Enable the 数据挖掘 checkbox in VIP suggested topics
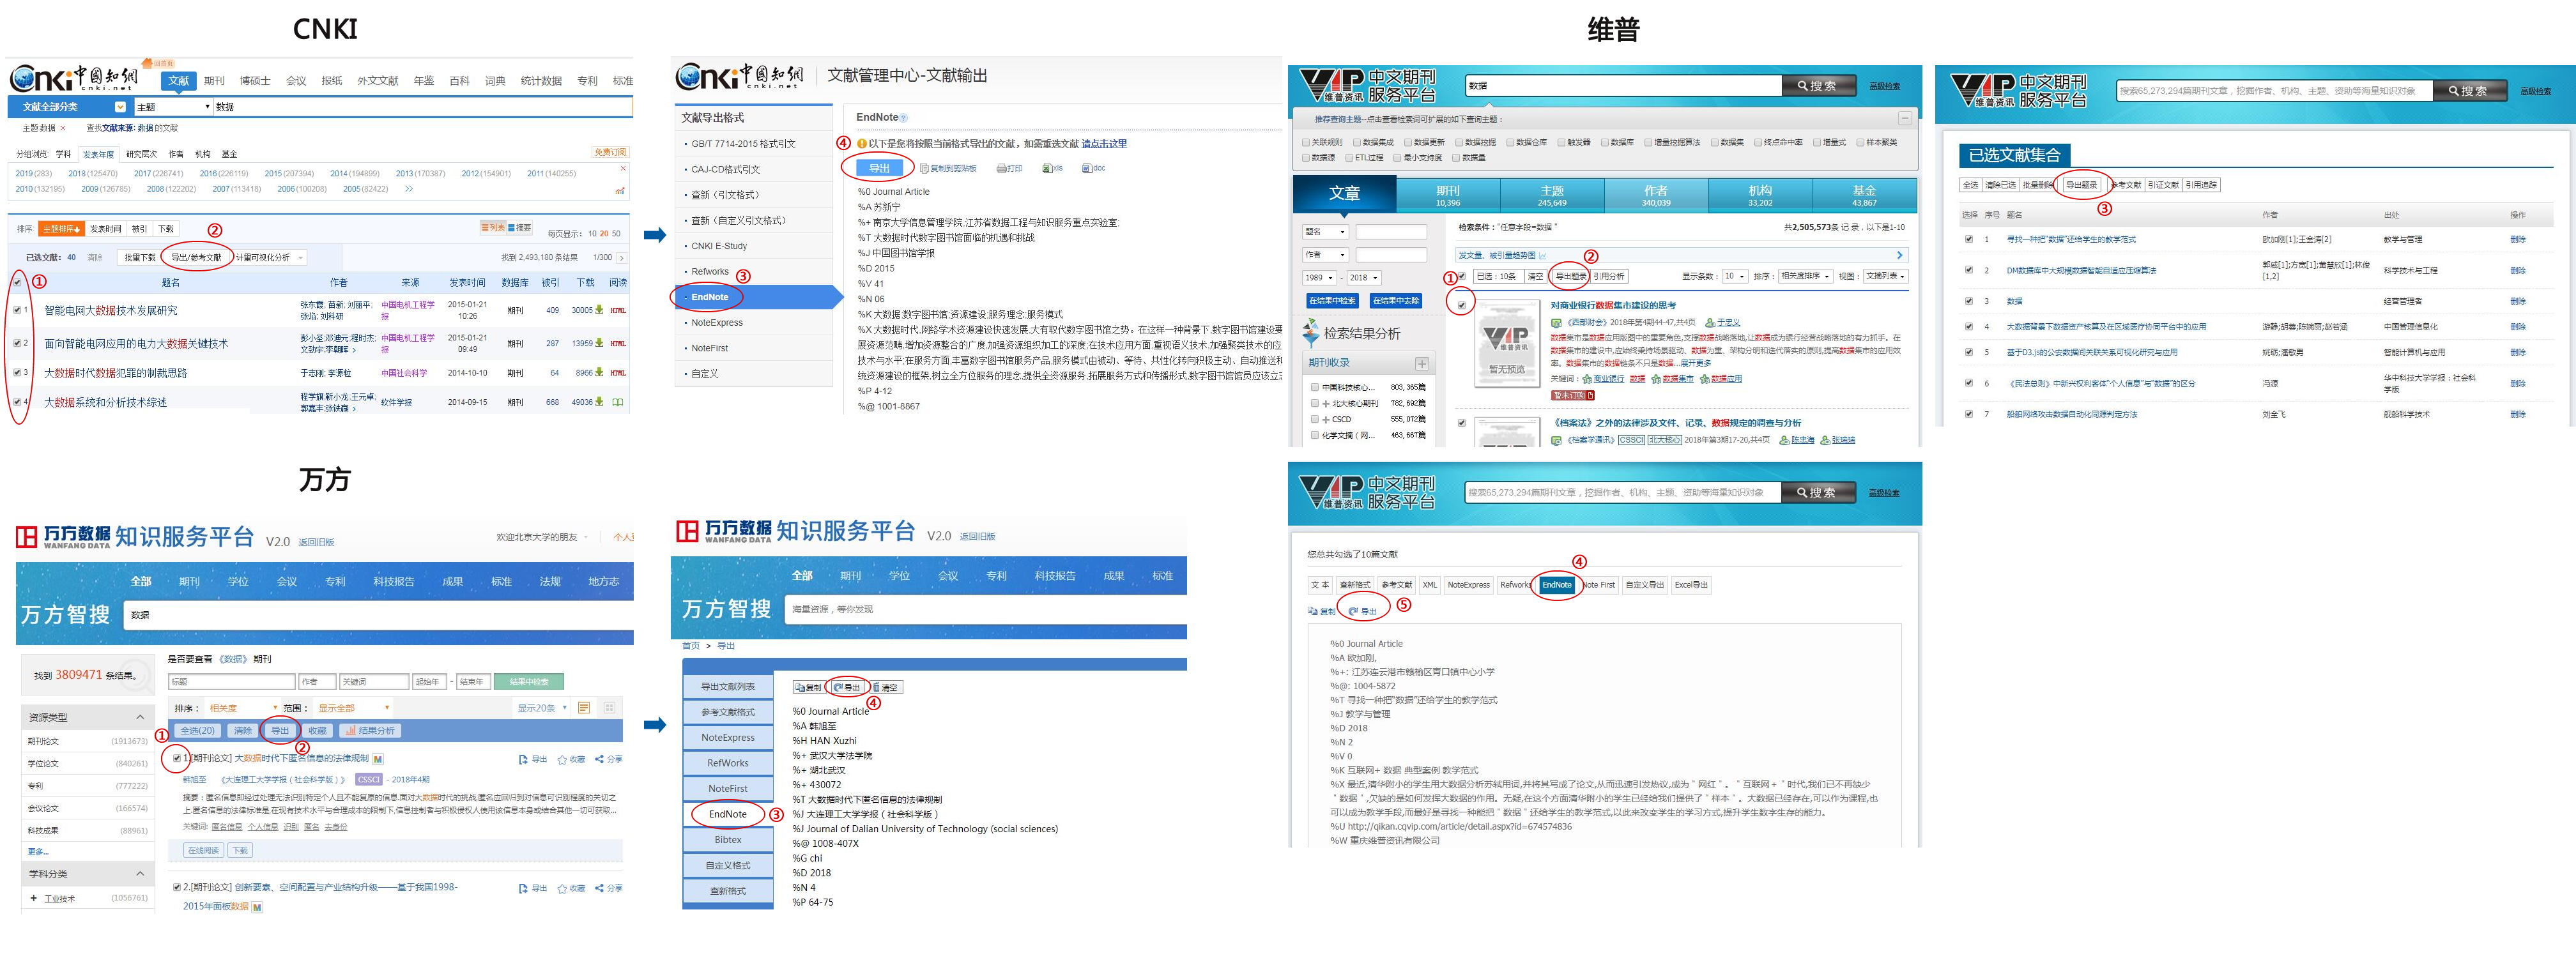The height and width of the screenshot is (958, 2576). [1458, 142]
